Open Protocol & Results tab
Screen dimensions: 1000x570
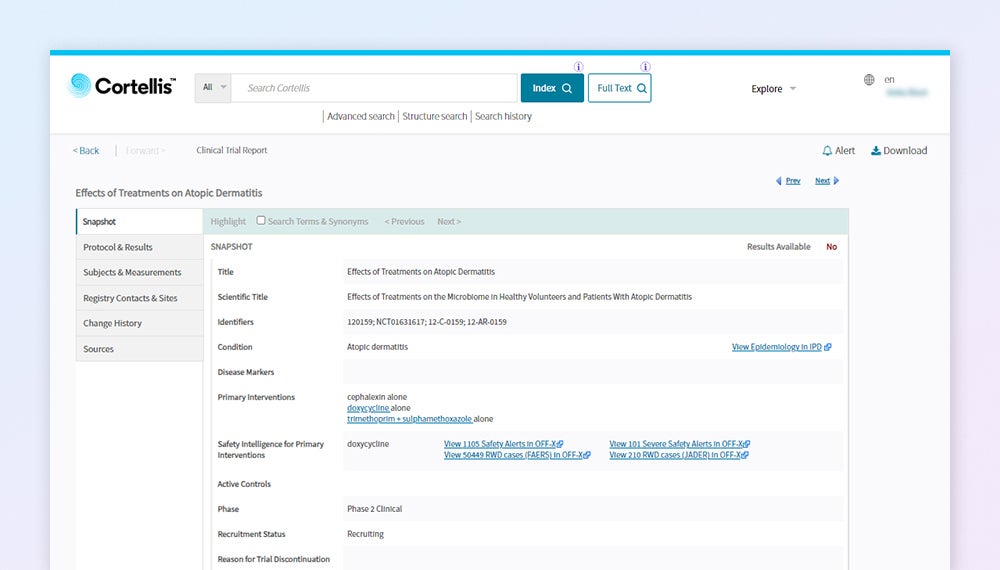pyautogui.click(x=118, y=247)
